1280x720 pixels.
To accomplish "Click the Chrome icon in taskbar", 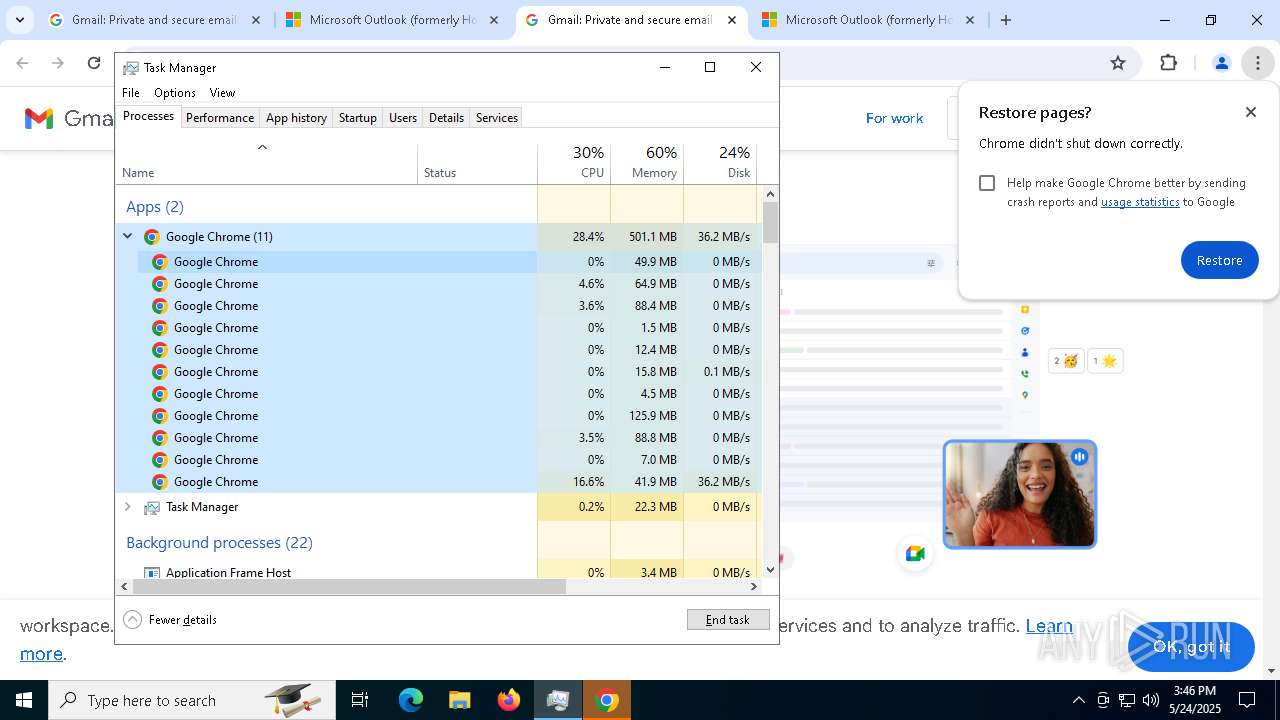I will pos(607,700).
